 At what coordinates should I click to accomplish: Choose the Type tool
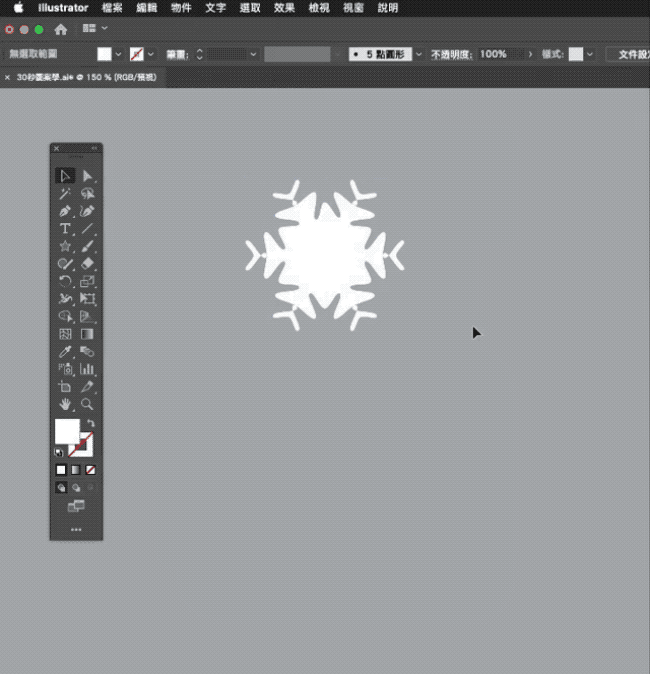65,229
